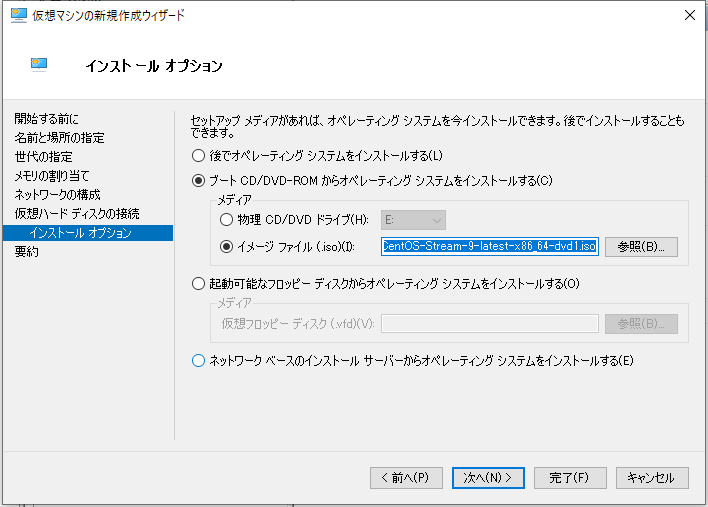The image size is (708, 507).
Task: Click the header icon beside インストール オプション
Action: point(40,66)
